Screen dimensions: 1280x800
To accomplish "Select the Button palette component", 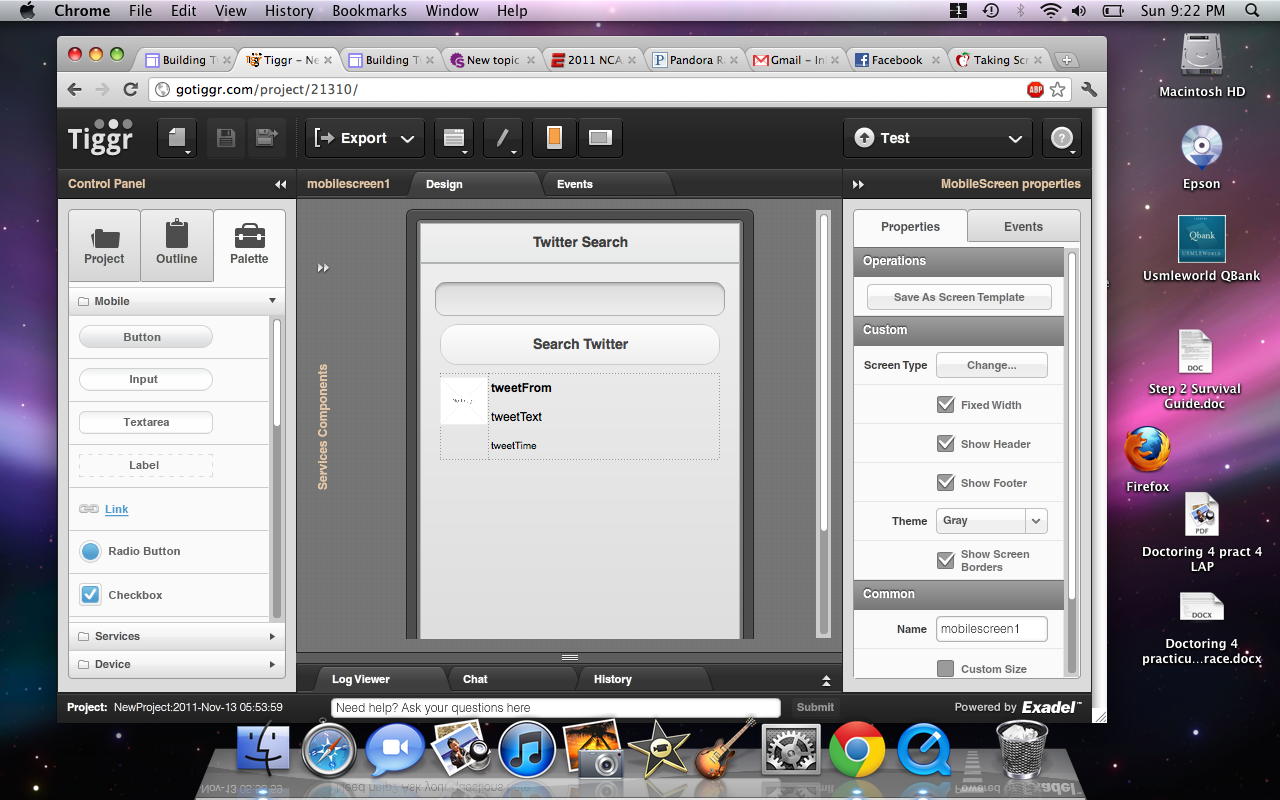I will click(x=145, y=337).
